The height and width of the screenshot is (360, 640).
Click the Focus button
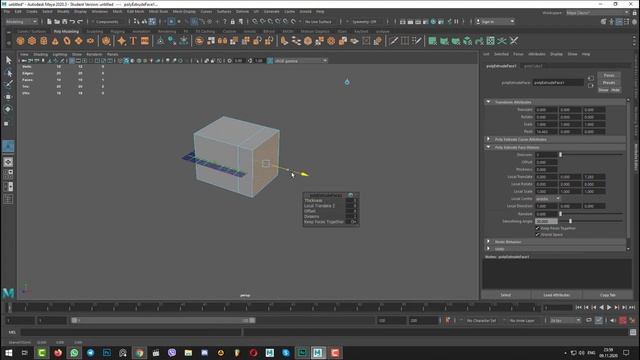pyautogui.click(x=609, y=76)
